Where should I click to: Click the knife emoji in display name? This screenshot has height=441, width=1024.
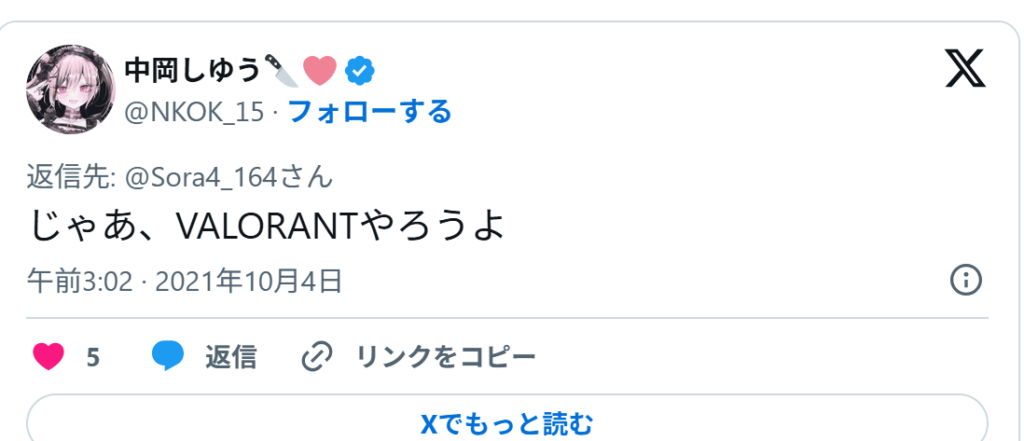click(281, 71)
